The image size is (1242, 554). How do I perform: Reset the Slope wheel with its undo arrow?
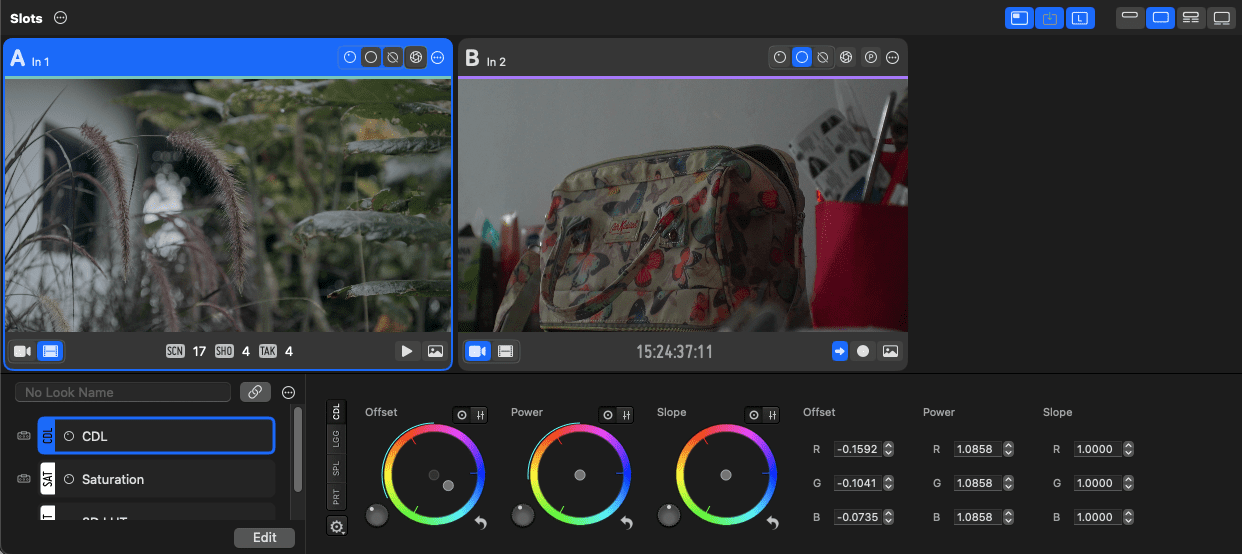773,522
